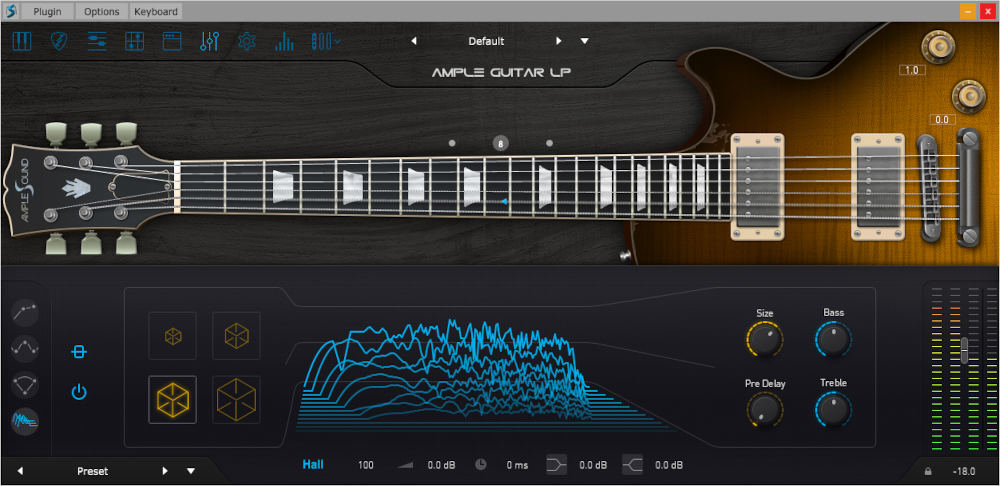The width and height of the screenshot is (1000, 486).
Task: Click the 100 size value
Action: [365, 465]
